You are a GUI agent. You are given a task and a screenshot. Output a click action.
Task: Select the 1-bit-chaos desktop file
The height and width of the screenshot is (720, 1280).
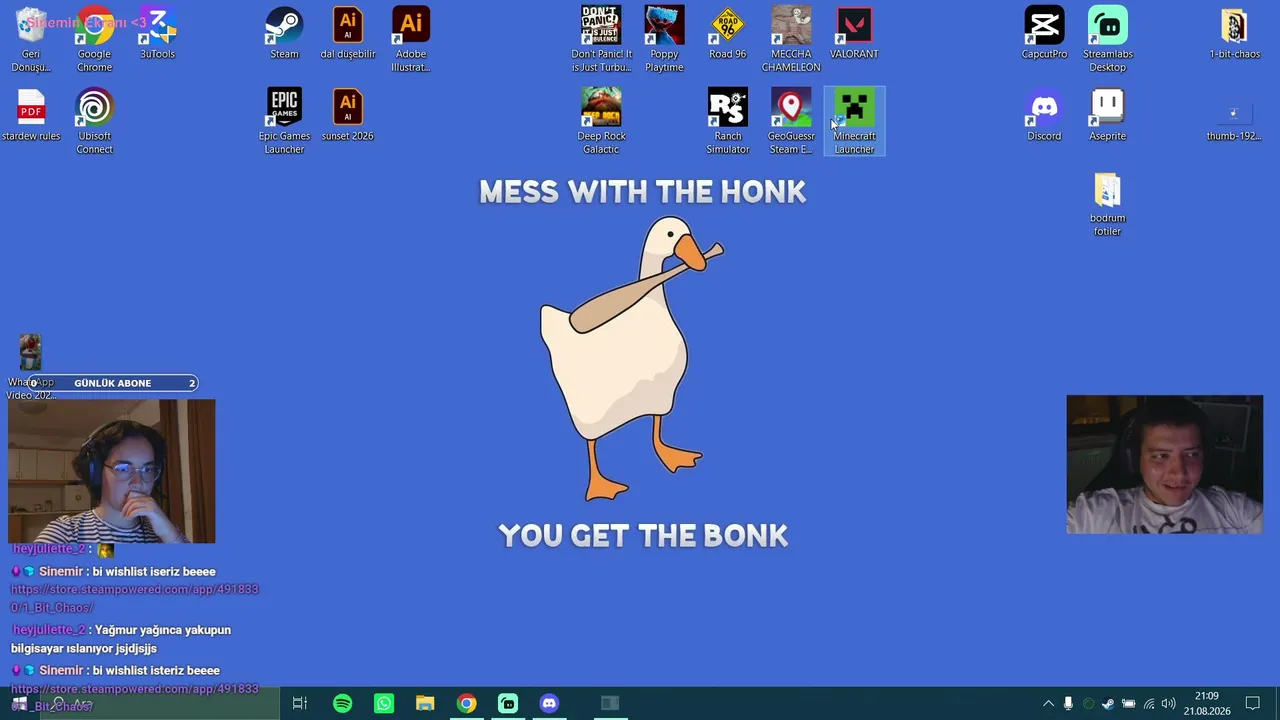click(x=1234, y=34)
